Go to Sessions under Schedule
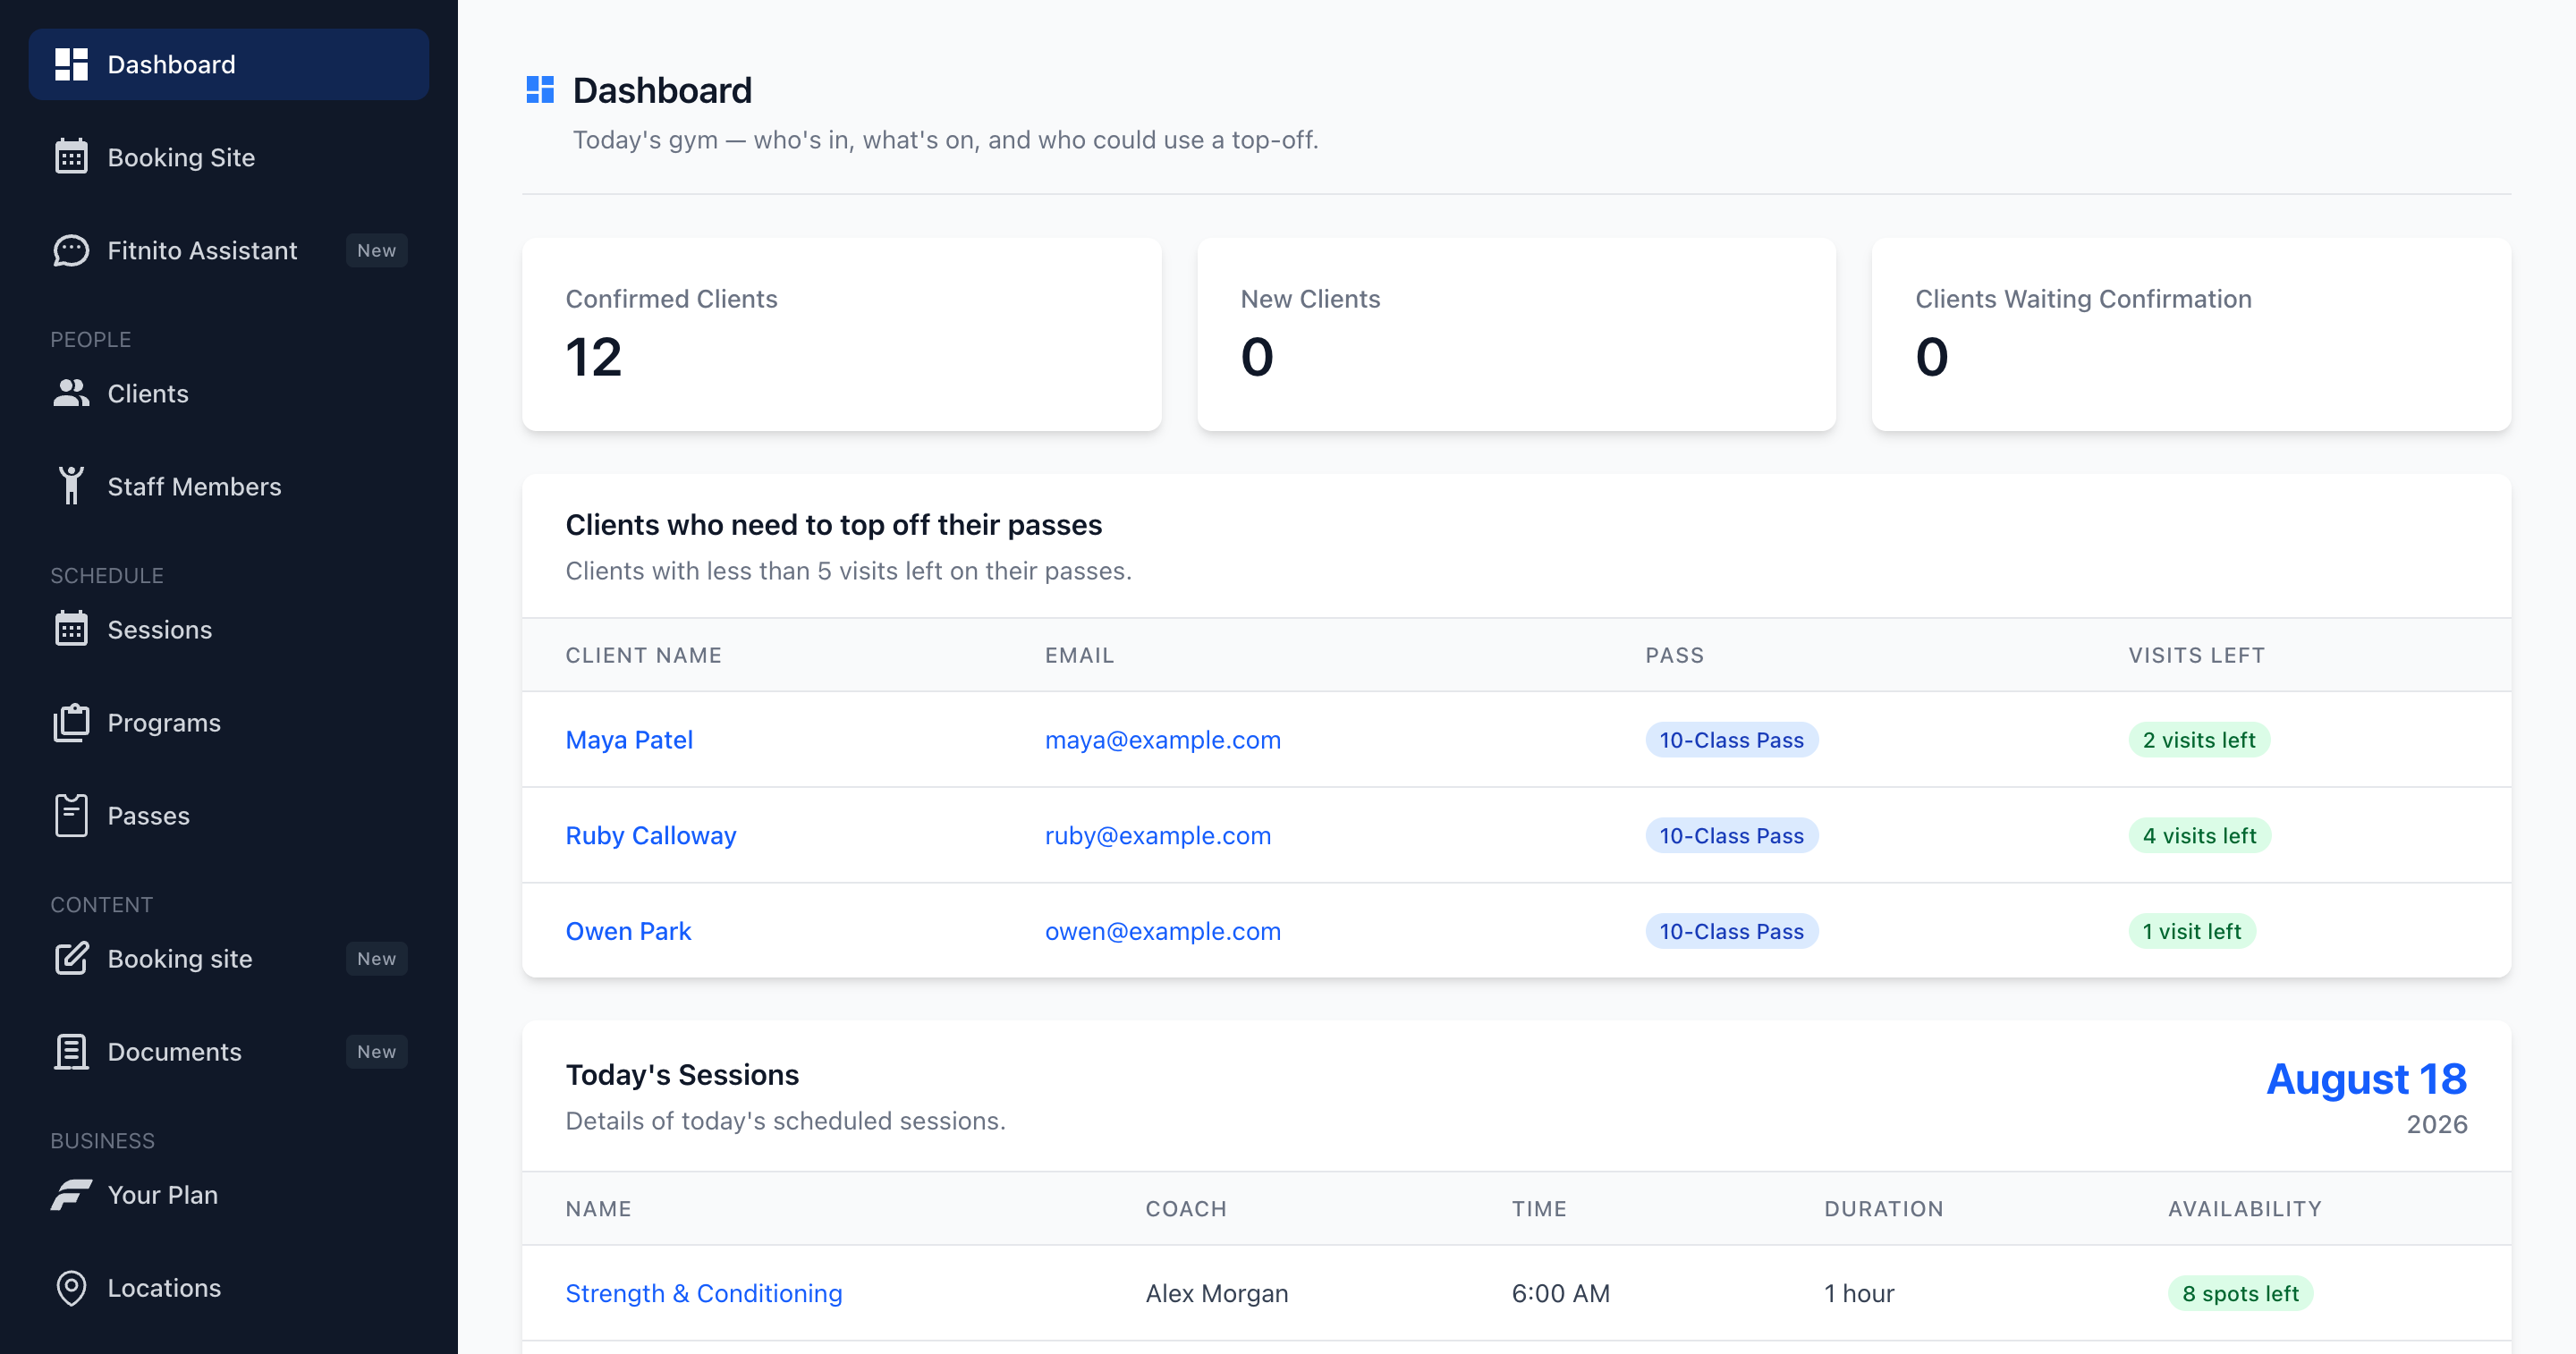The height and width of the screenshot is (1354, 2576). click(229, 629)
